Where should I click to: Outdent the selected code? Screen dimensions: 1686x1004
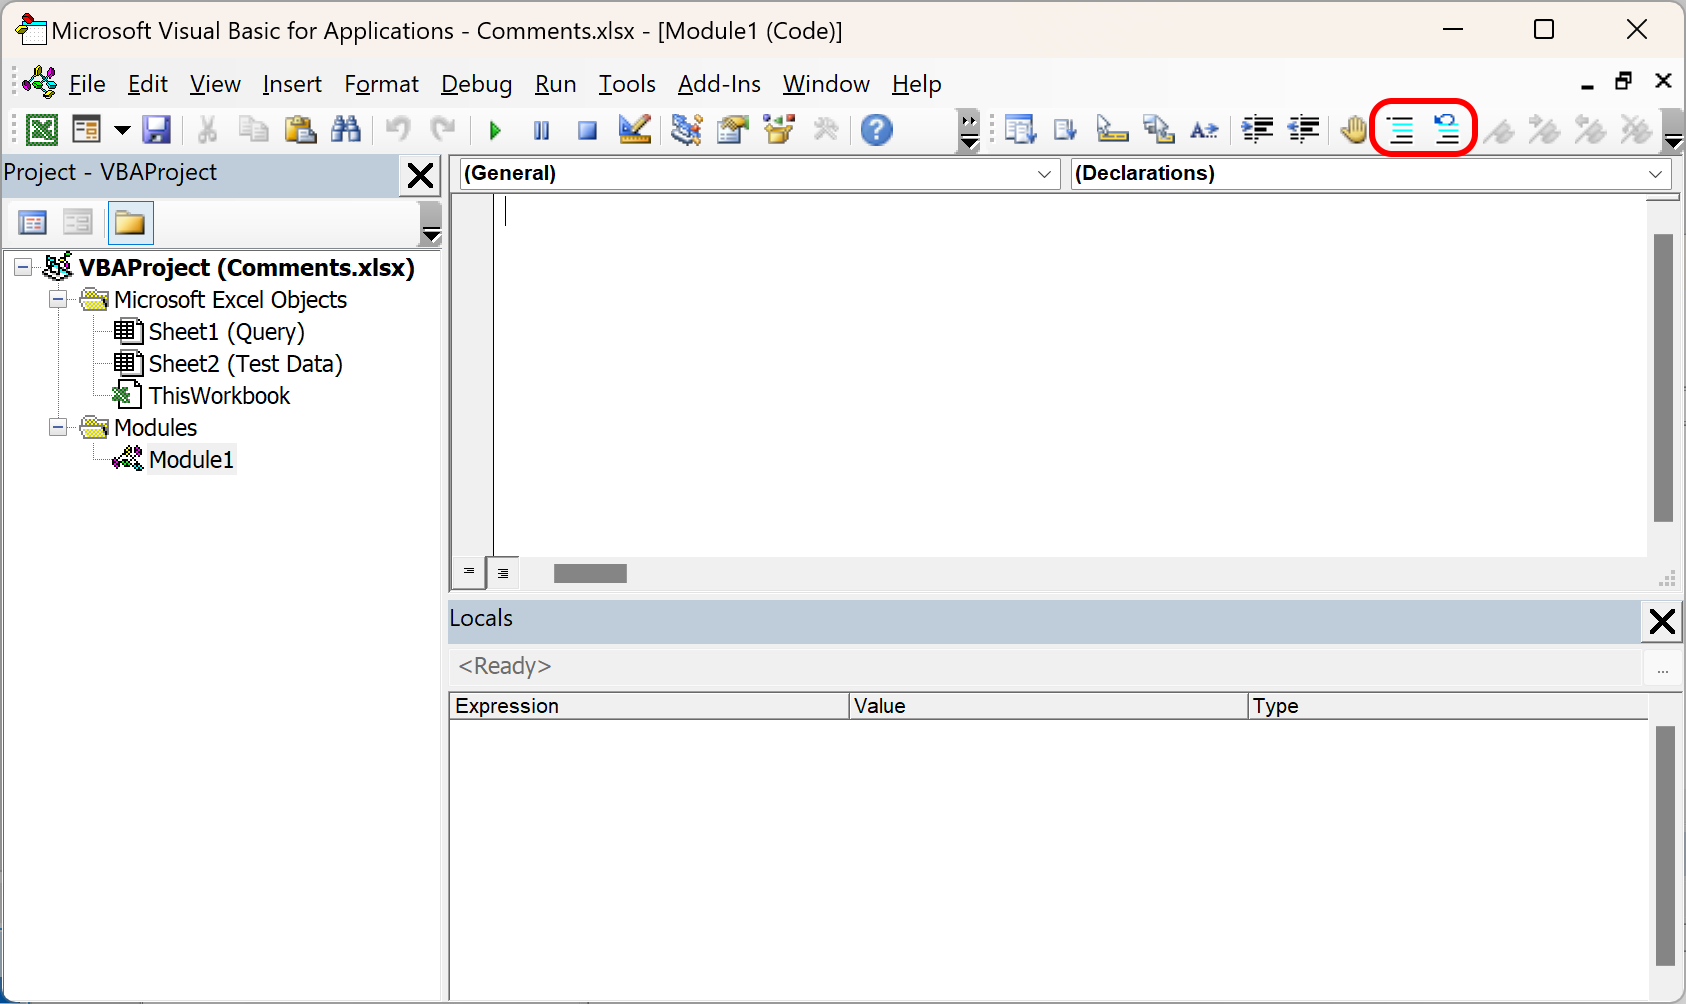click(x=1303, y=130)
